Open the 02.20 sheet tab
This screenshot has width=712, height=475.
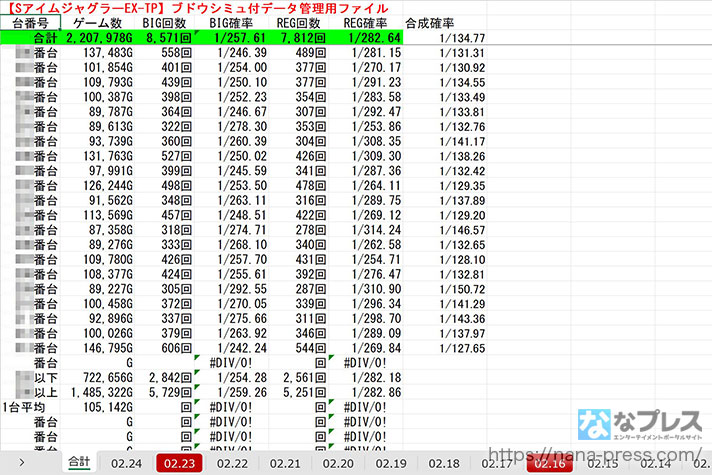[338, 463]
